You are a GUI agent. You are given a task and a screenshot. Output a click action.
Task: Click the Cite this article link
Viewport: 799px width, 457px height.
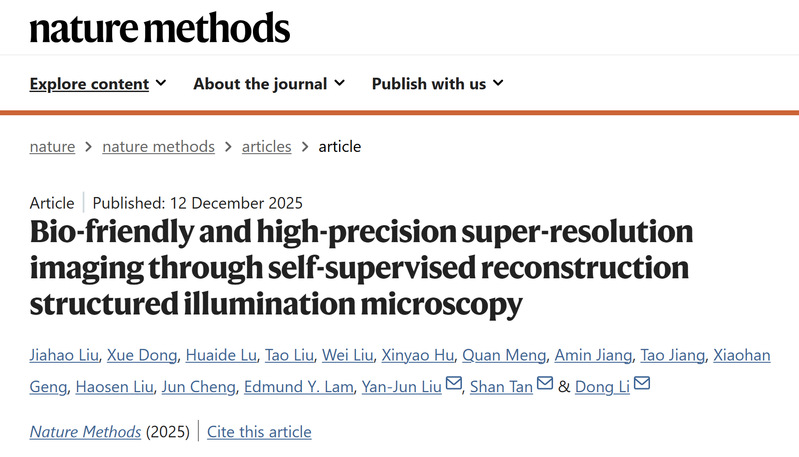click(261, 432)
